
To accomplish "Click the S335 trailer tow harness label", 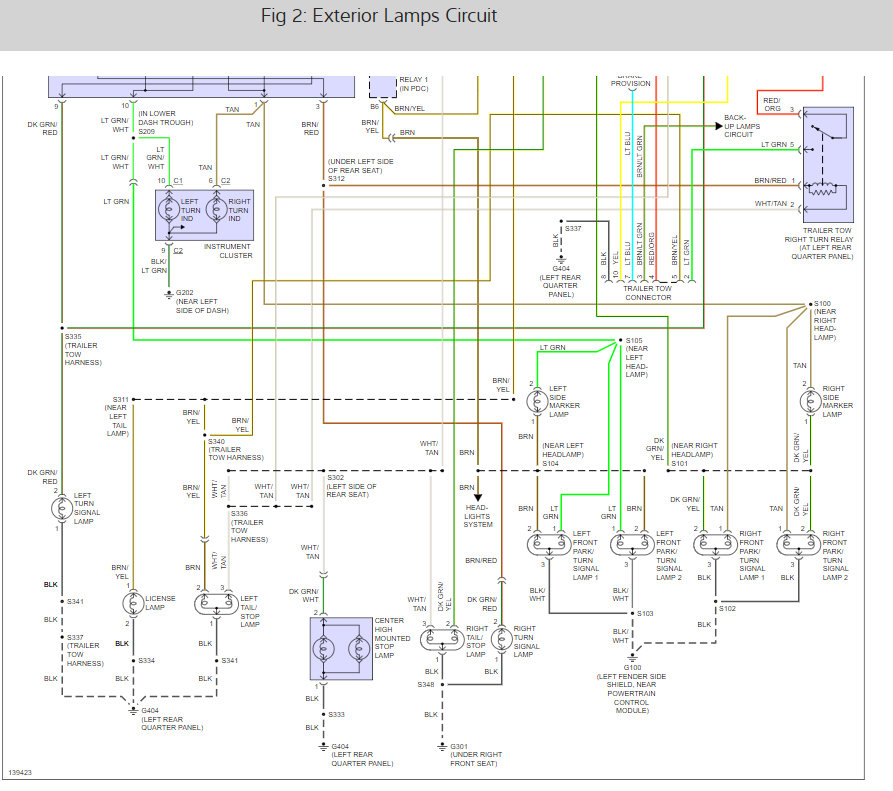I will [83, 350].
